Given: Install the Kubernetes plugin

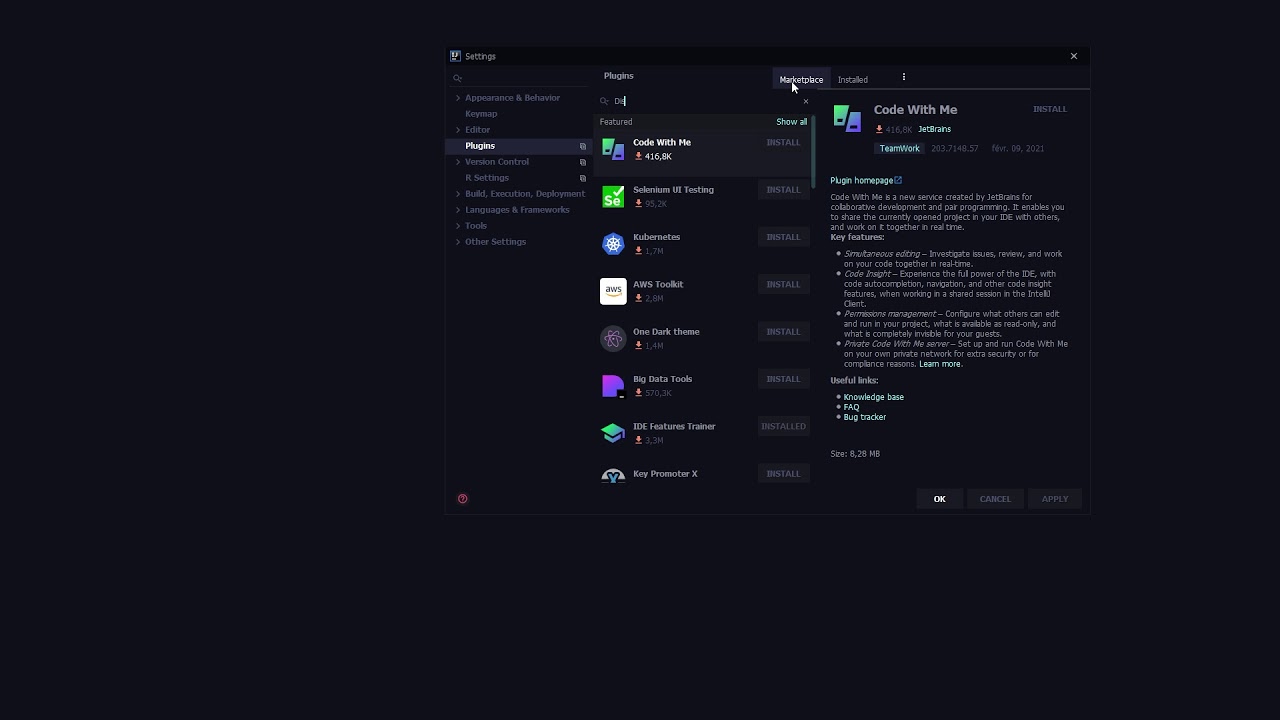Looking at the screenshot, I should coord(783,237).
